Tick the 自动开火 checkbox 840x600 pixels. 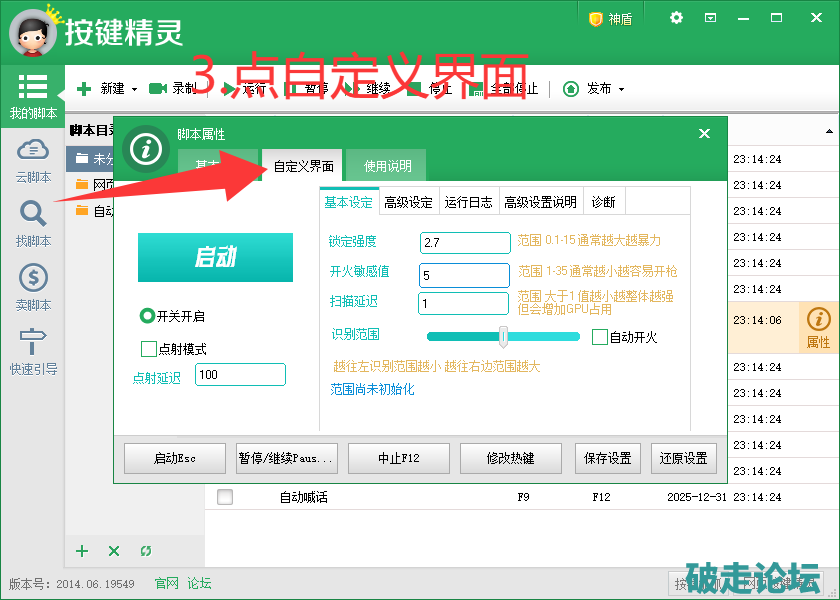(600, 337)
